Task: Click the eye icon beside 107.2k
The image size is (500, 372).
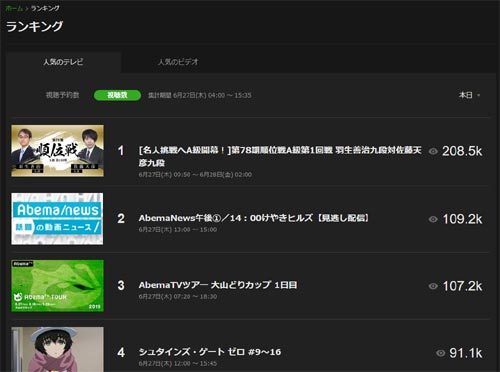Action: click(433, 286)
